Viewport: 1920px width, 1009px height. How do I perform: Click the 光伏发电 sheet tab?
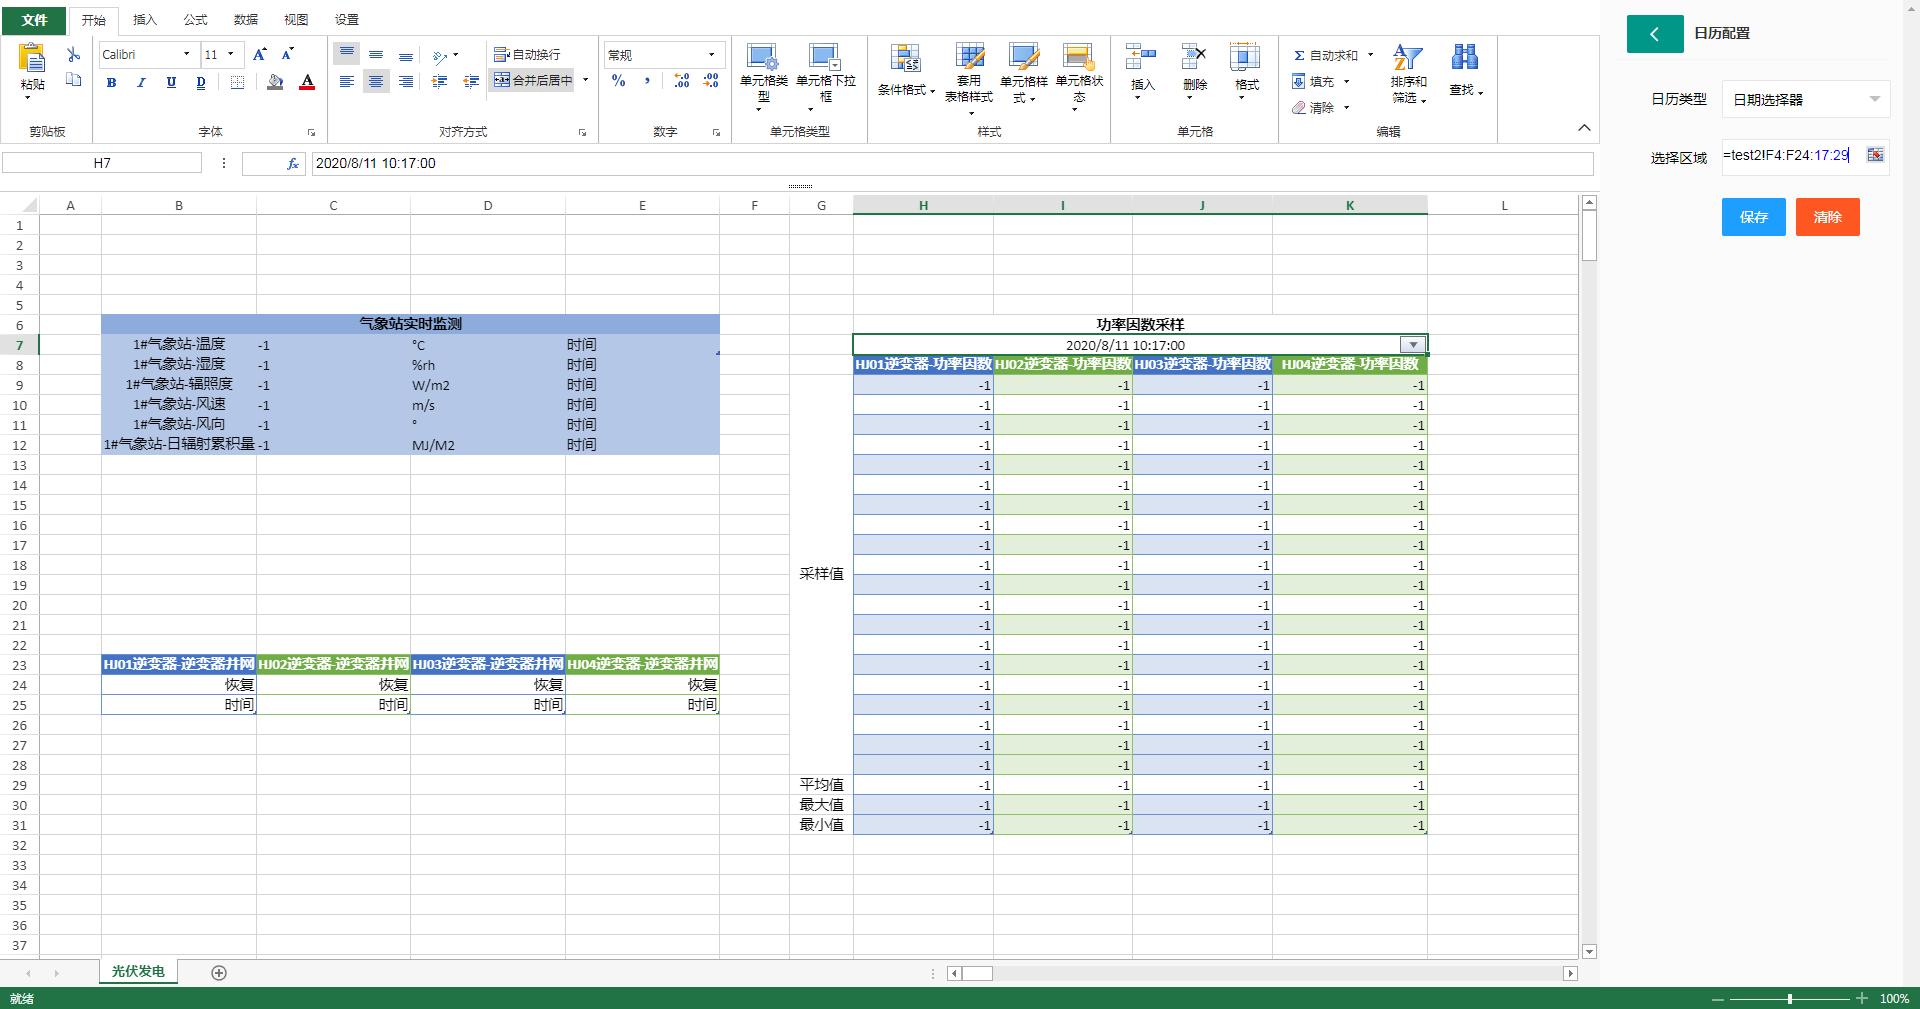(x=138, y=971)
